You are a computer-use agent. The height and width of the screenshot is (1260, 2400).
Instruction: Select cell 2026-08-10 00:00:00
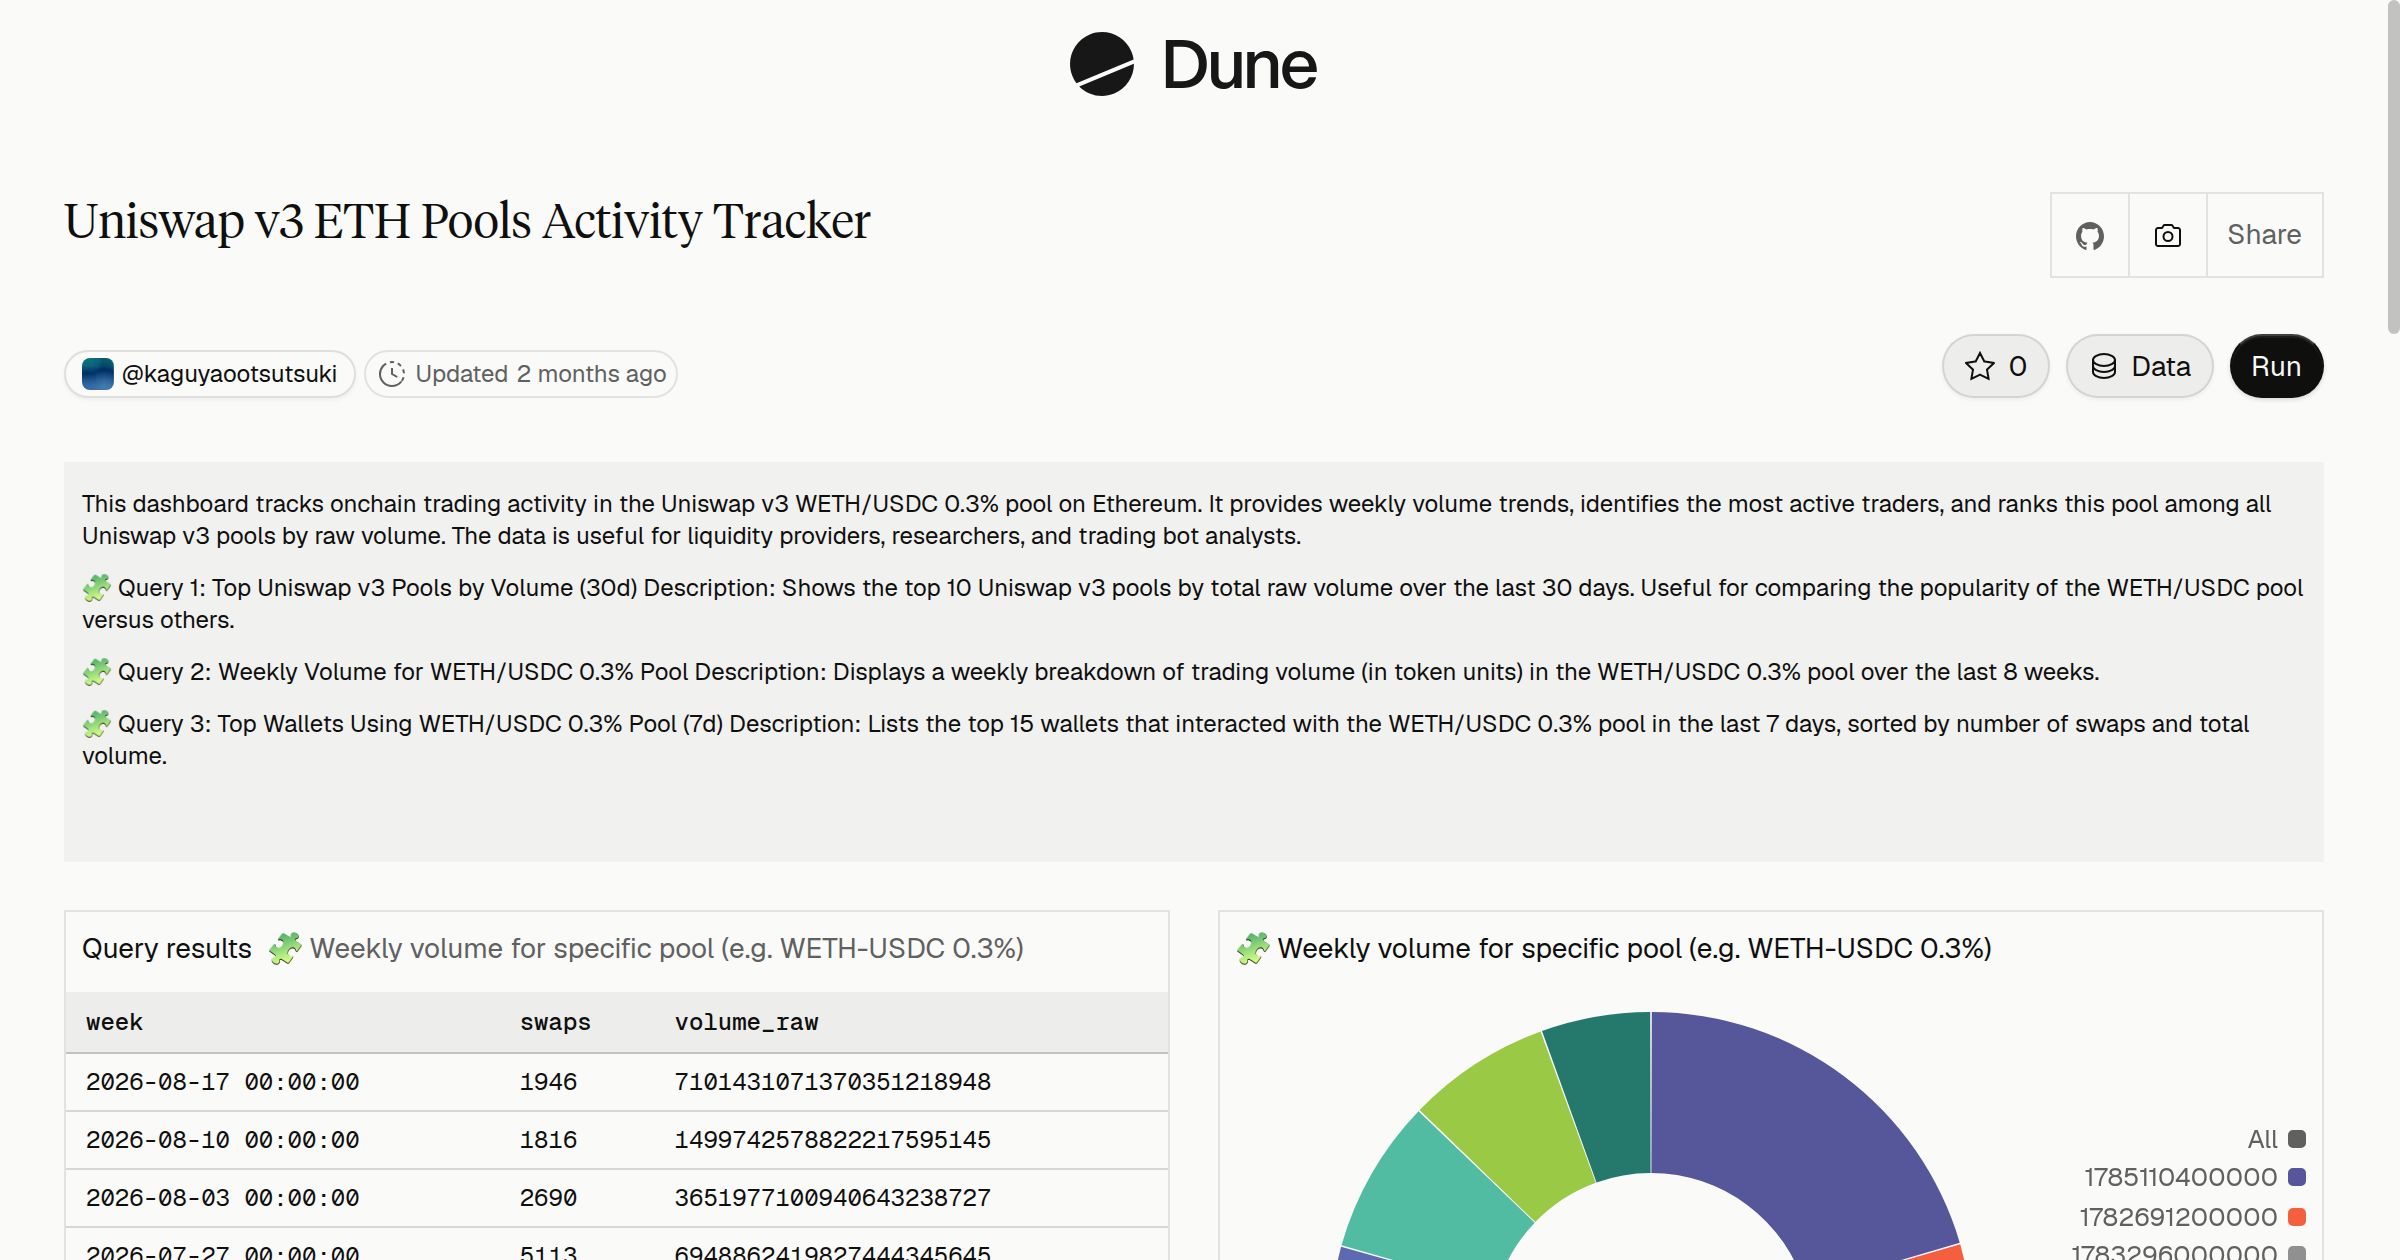(222, 1140)
